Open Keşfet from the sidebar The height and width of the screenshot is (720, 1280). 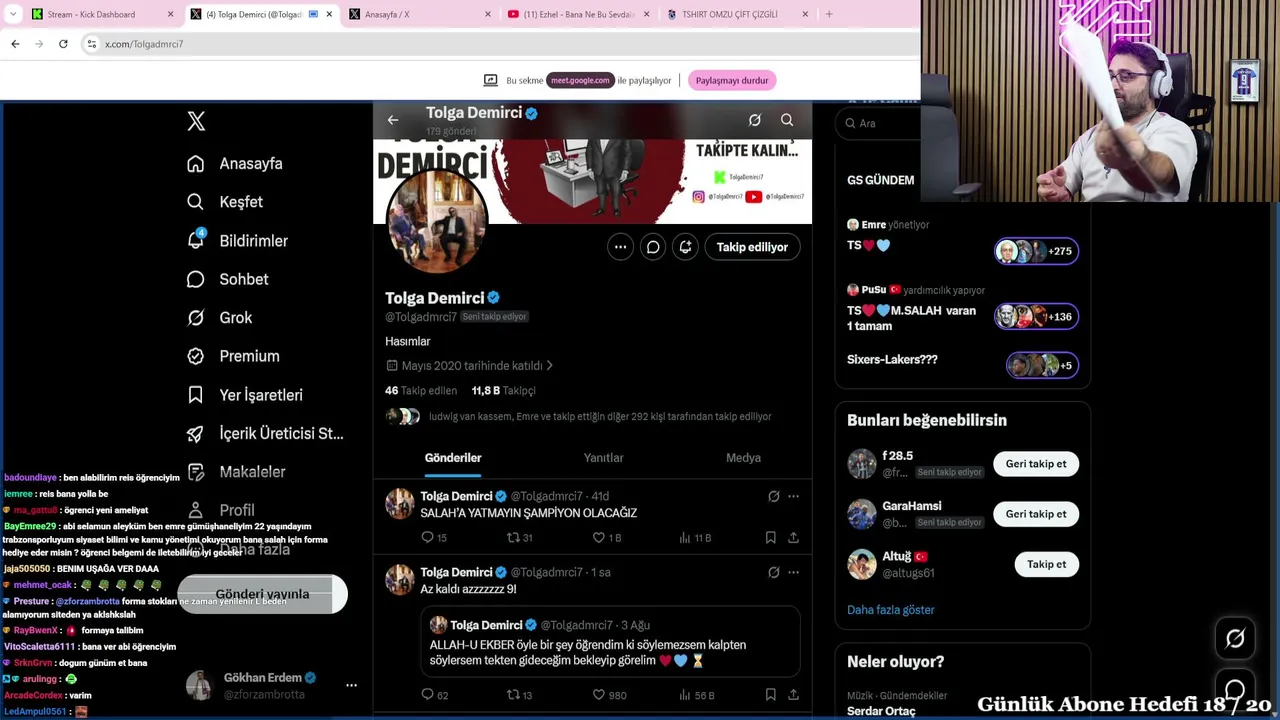[225, 202]
